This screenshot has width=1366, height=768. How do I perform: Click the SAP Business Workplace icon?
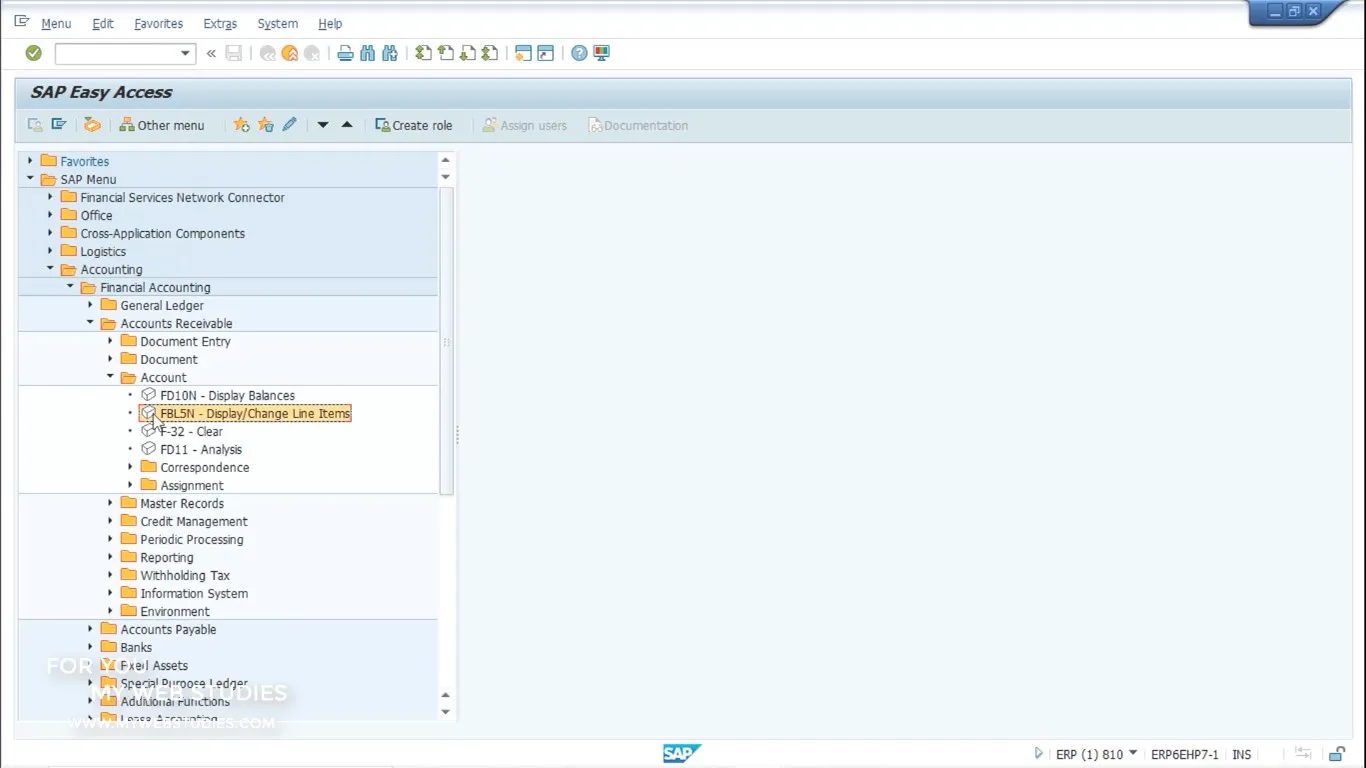[92, 125]
